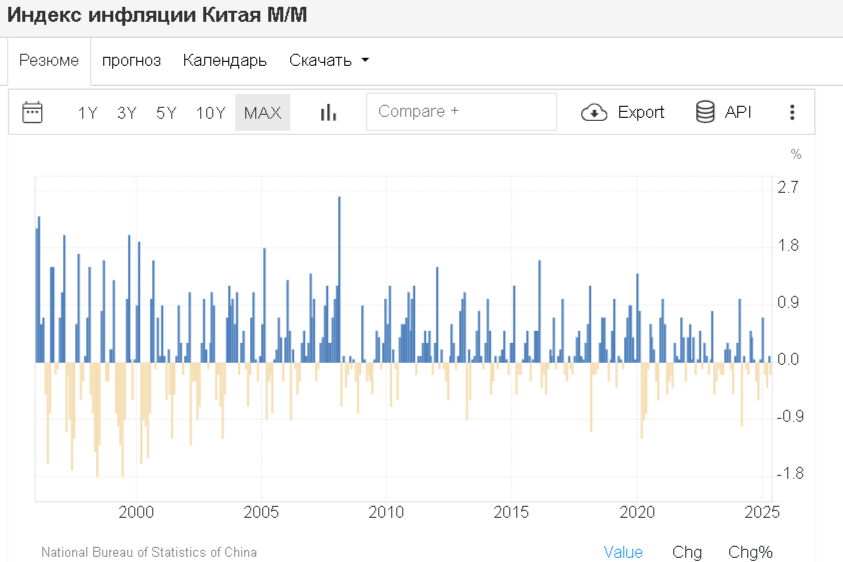Open the three-dot more options menu

tap(792, 112)
